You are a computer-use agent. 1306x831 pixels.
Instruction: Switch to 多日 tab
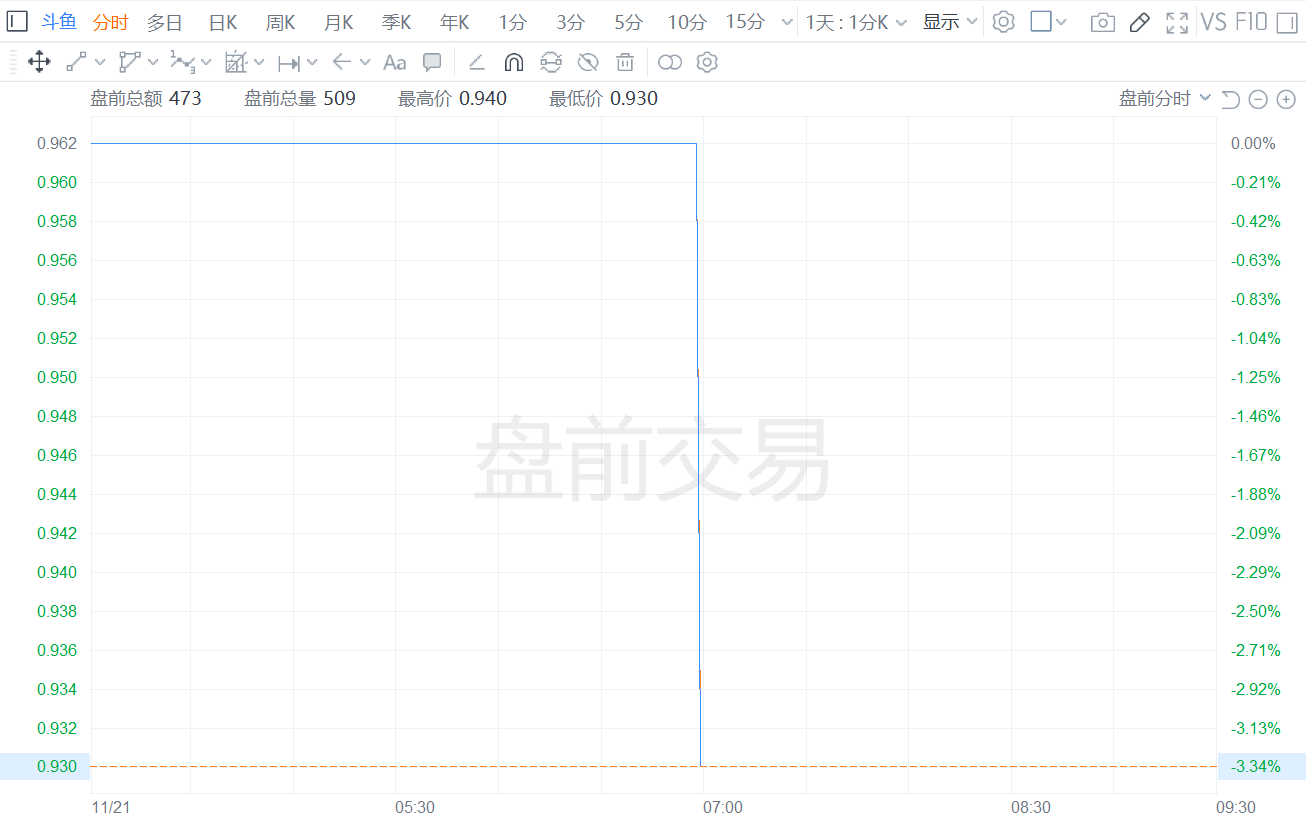point(165,22)
